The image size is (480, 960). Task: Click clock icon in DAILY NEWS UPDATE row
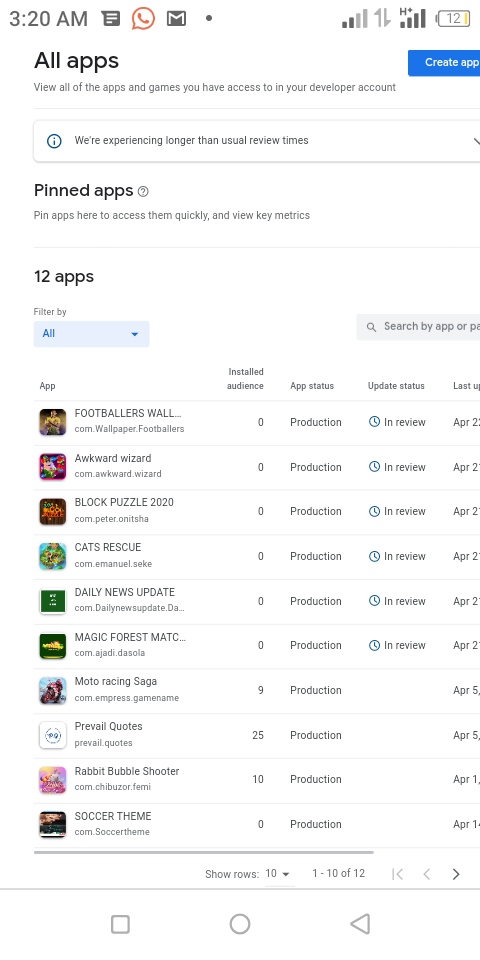[x=375, y=601]
